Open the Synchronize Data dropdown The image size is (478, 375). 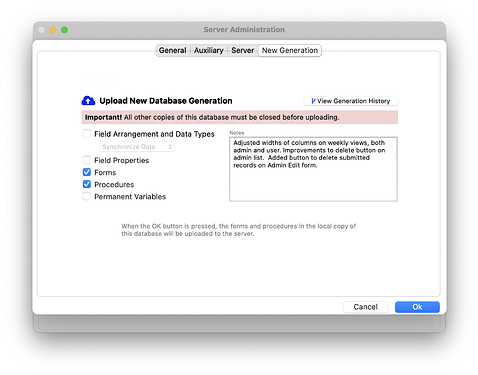click(x=137, y=147)
